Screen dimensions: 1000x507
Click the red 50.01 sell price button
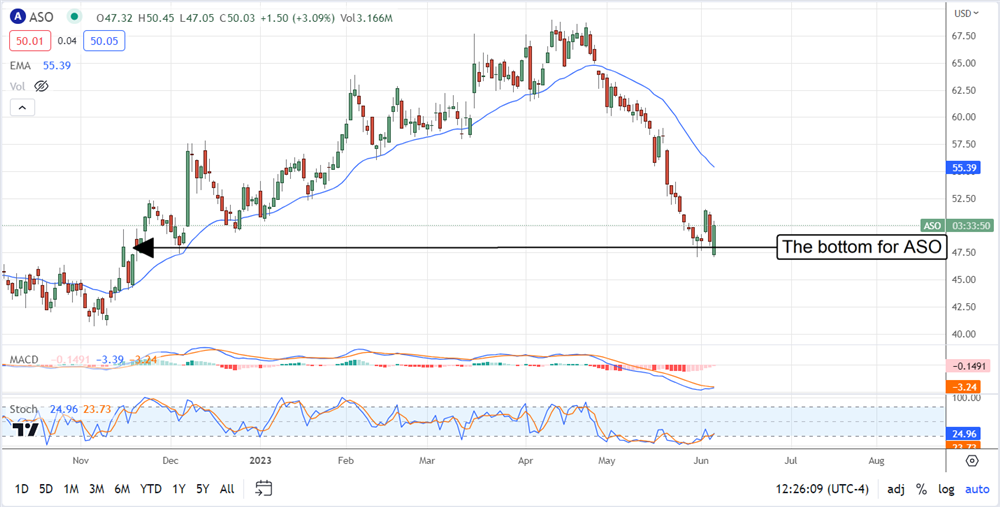[28, 40]
